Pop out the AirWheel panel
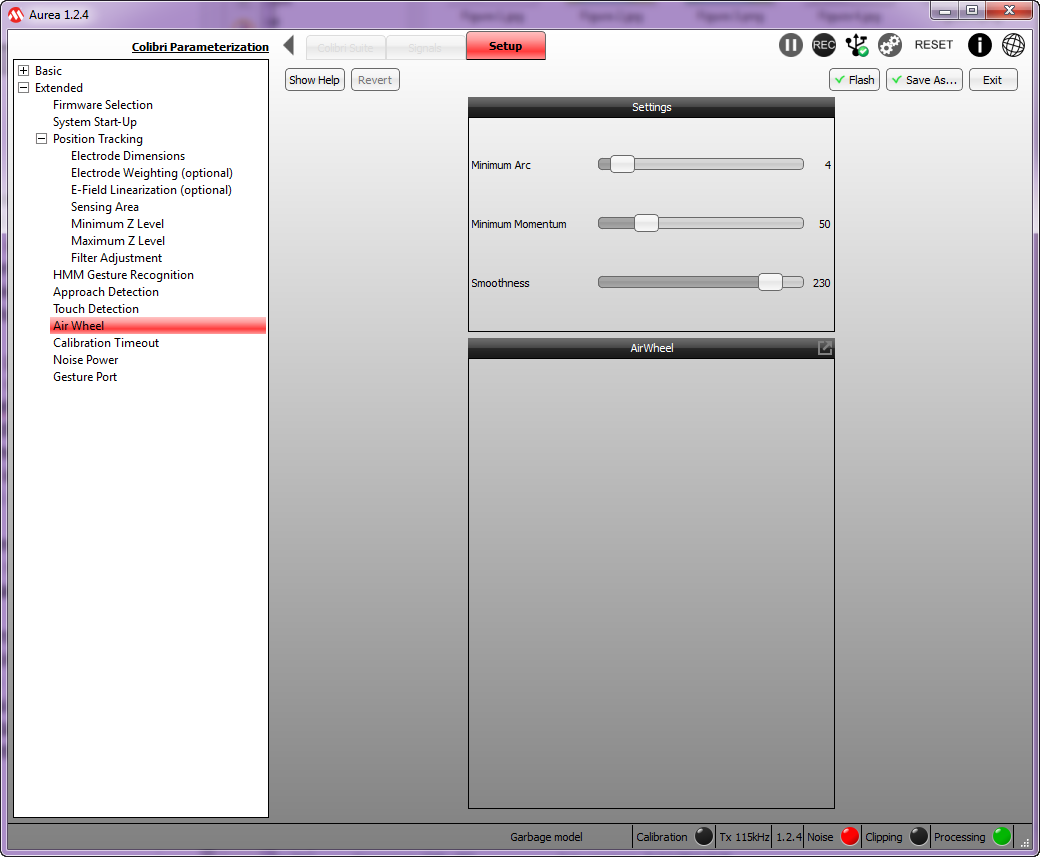 coord(825,348)
